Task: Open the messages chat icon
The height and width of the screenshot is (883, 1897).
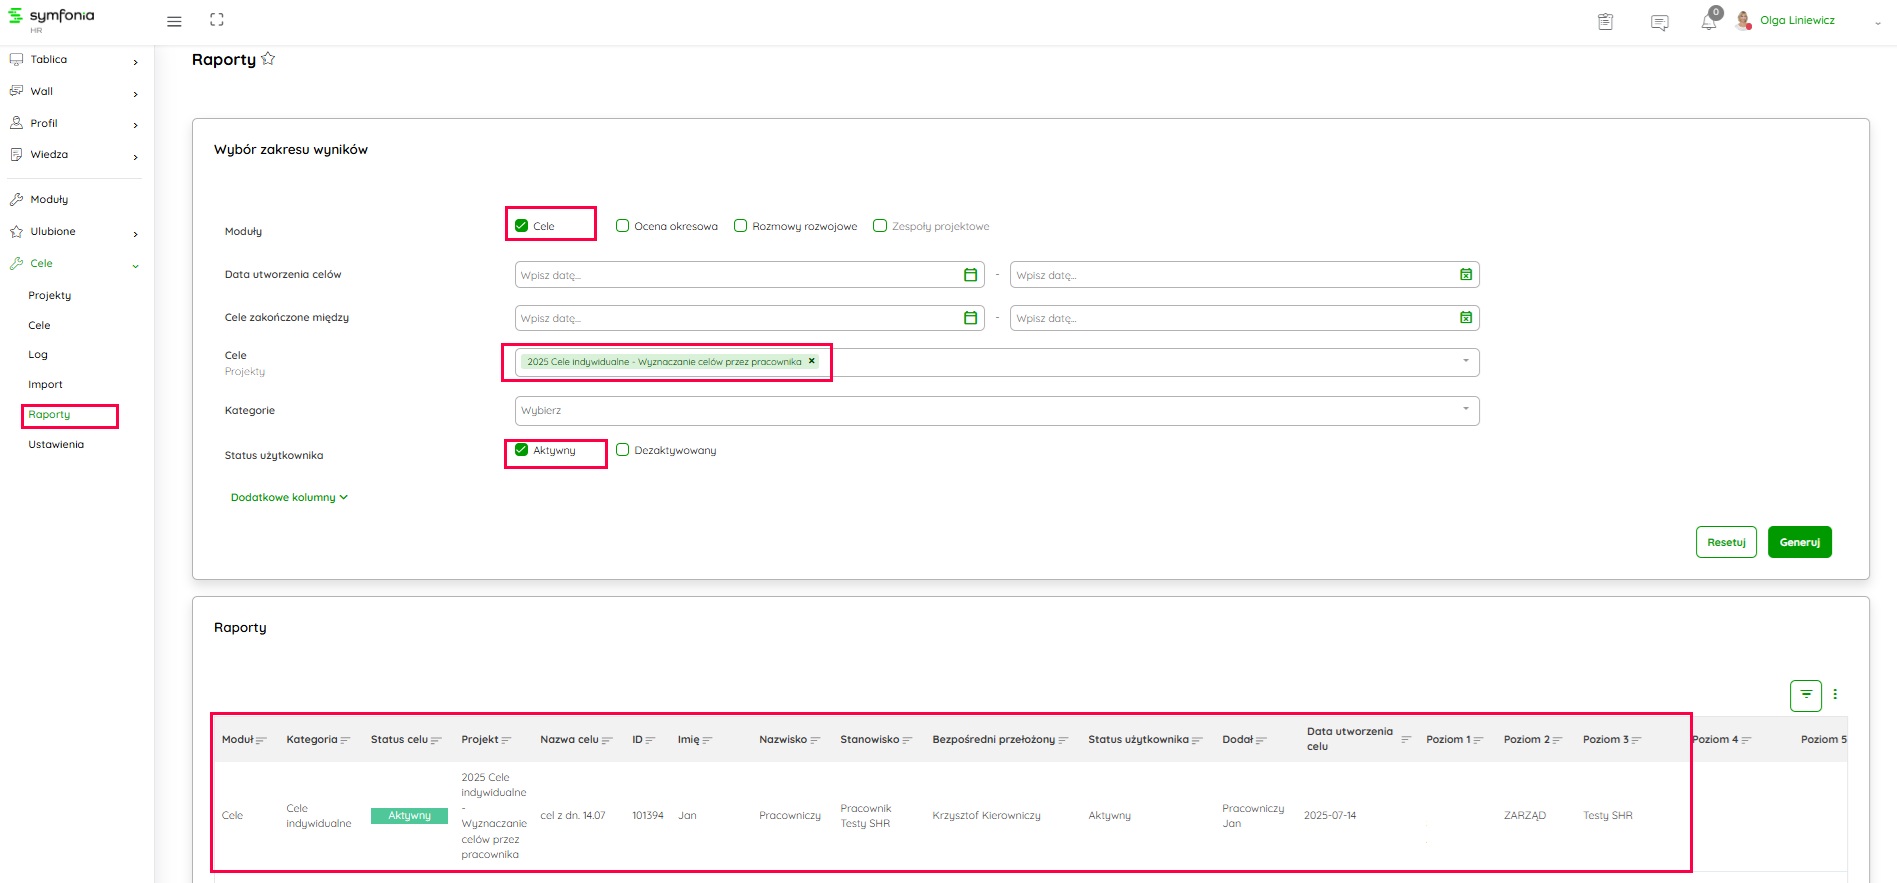Action: (x=1659, y=22)
